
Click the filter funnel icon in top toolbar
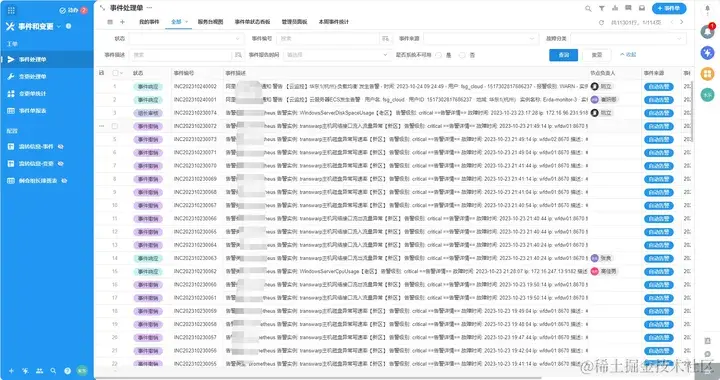tap(602, 9)
